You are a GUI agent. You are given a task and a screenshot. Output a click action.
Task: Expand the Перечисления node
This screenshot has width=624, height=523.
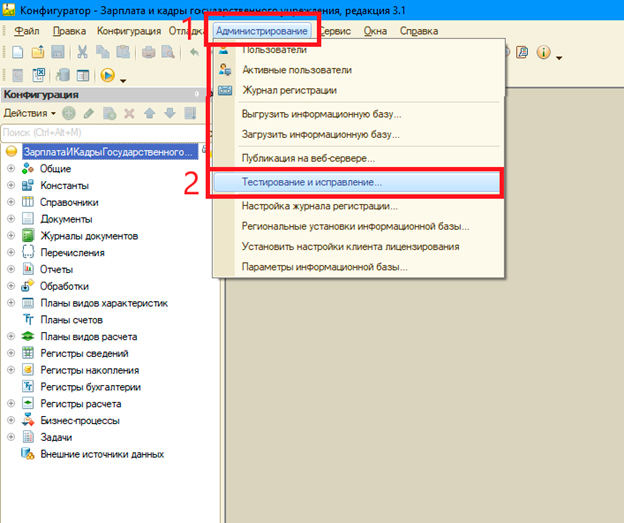pyautogui.click(x=11, y=252)
